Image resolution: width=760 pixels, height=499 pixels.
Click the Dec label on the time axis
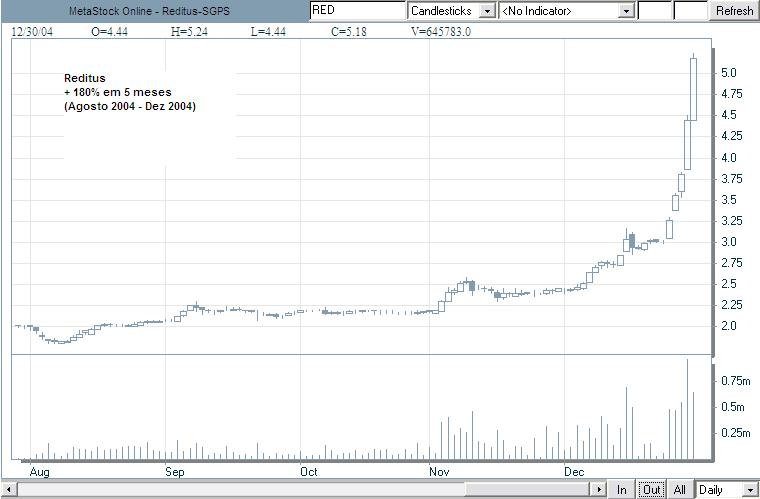[574, 472]
